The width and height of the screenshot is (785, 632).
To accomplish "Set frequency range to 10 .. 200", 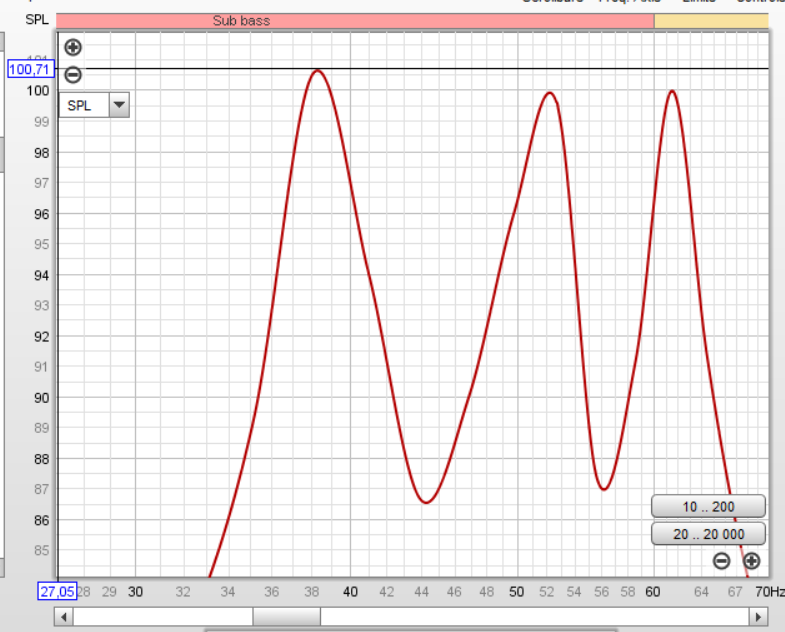I will (x=708, y=506).
